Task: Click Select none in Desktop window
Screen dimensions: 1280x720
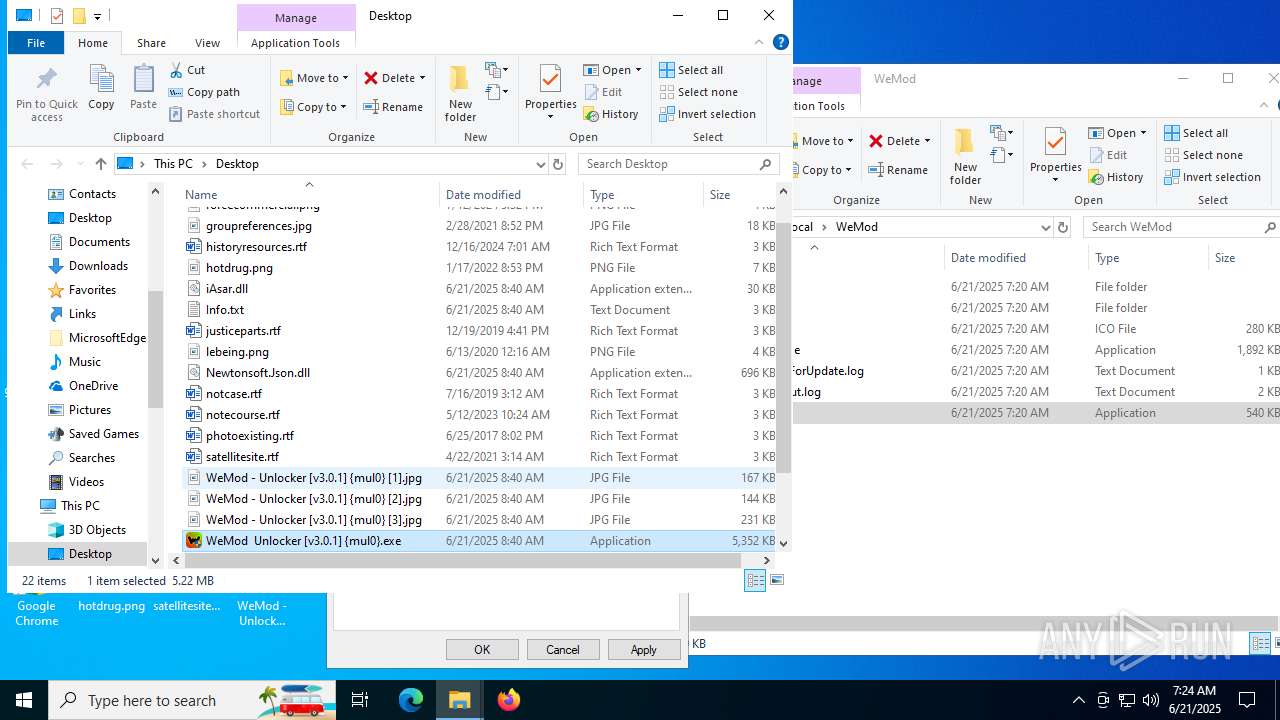Action: [x=698, y=92]
